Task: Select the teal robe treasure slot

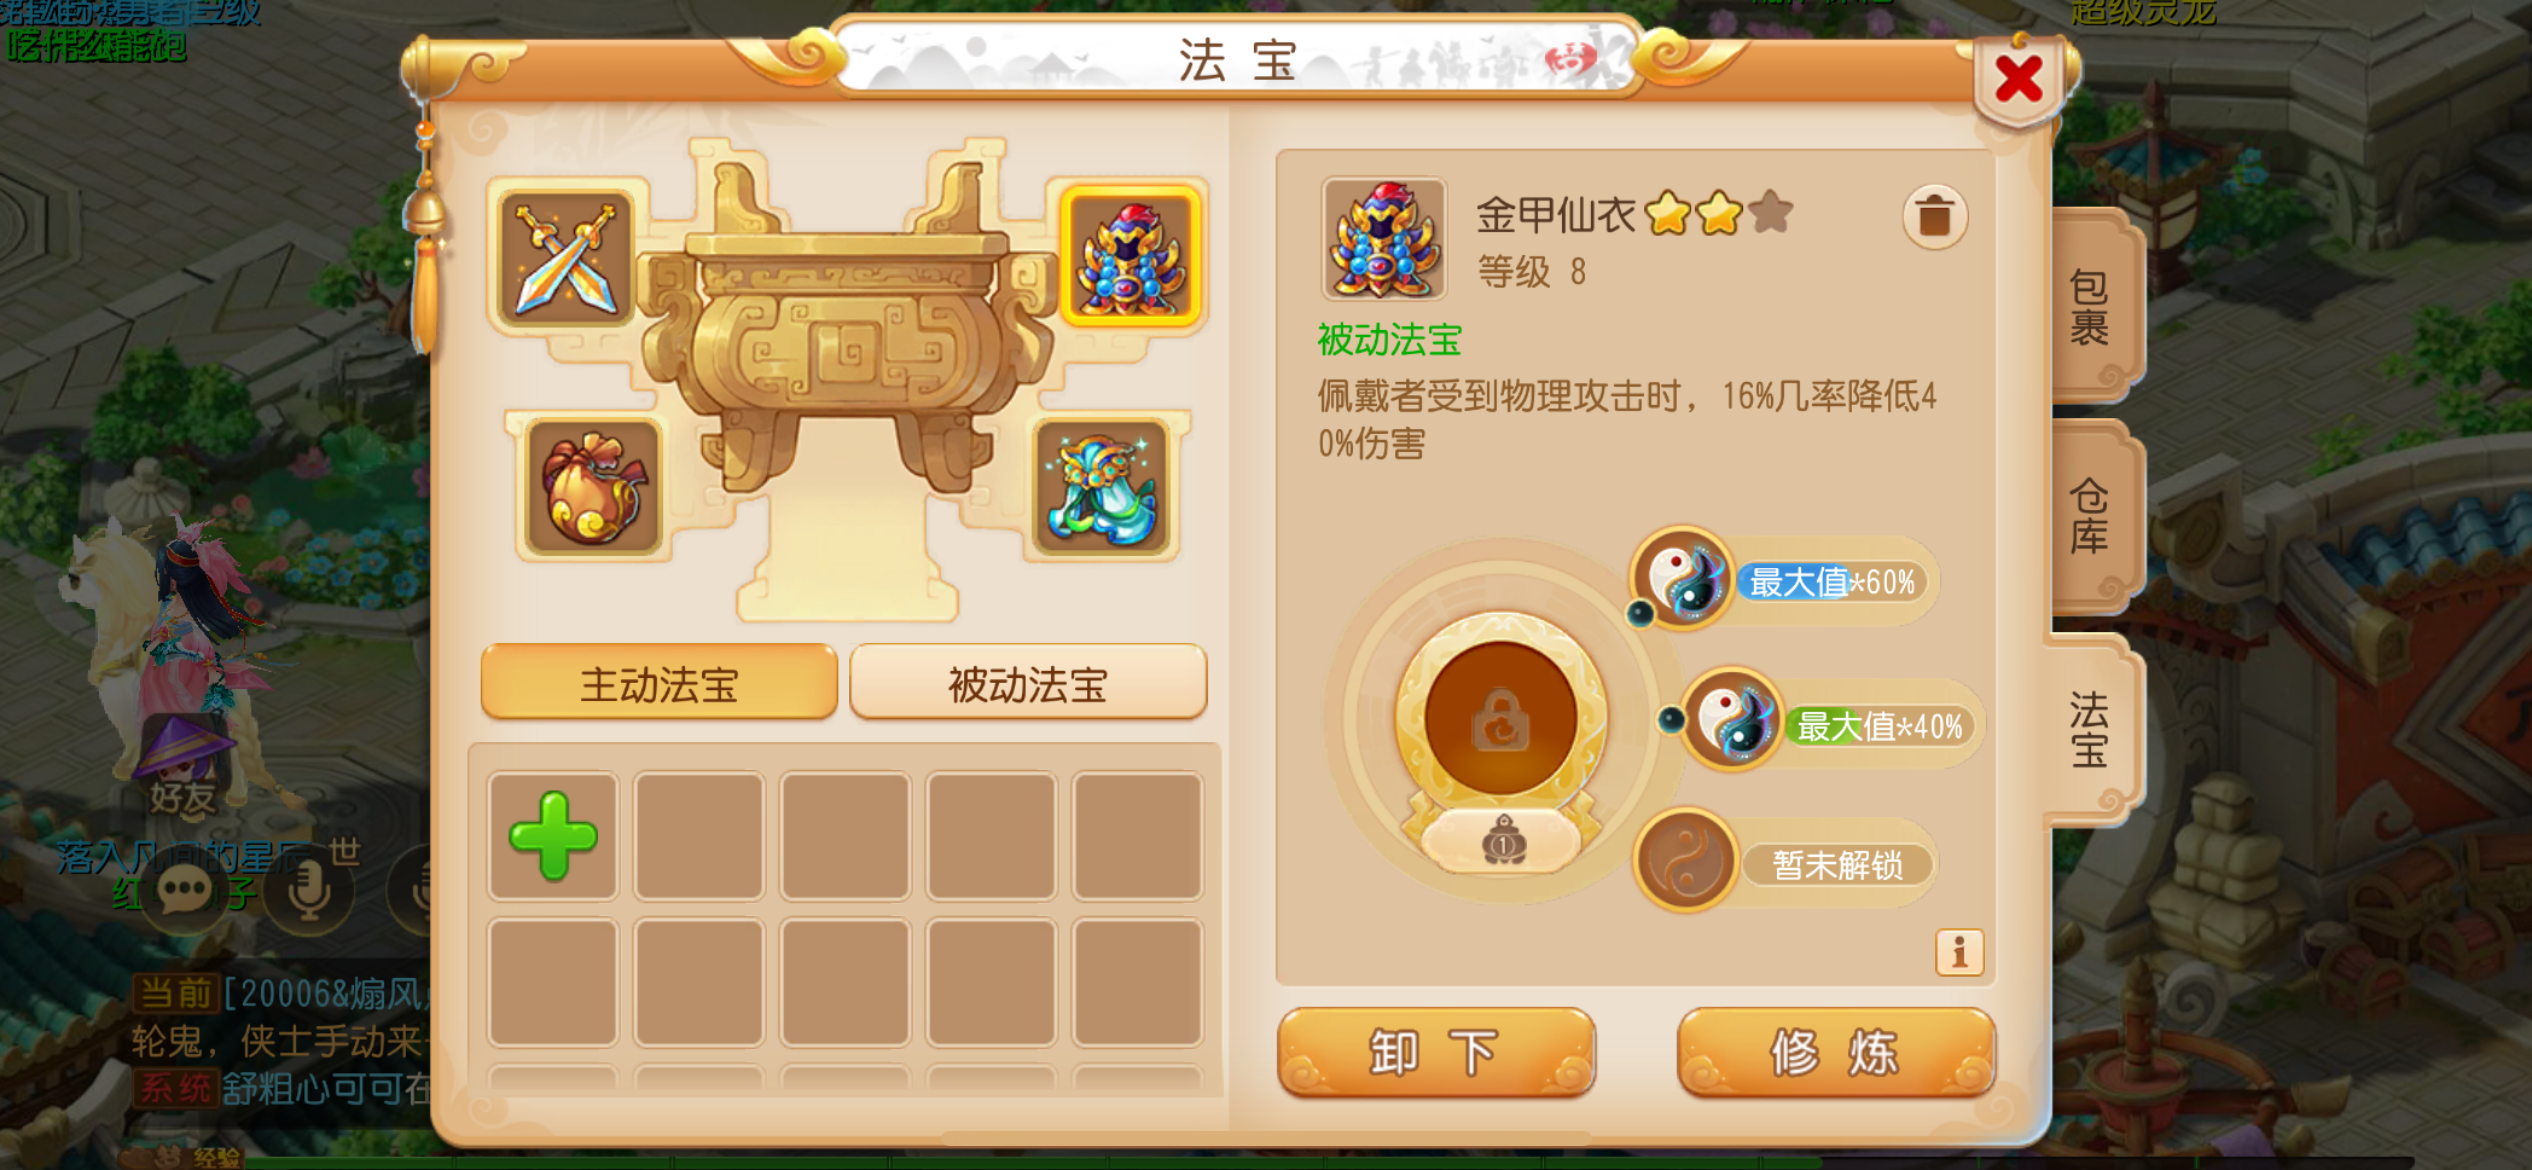Action: (1102, 487)
